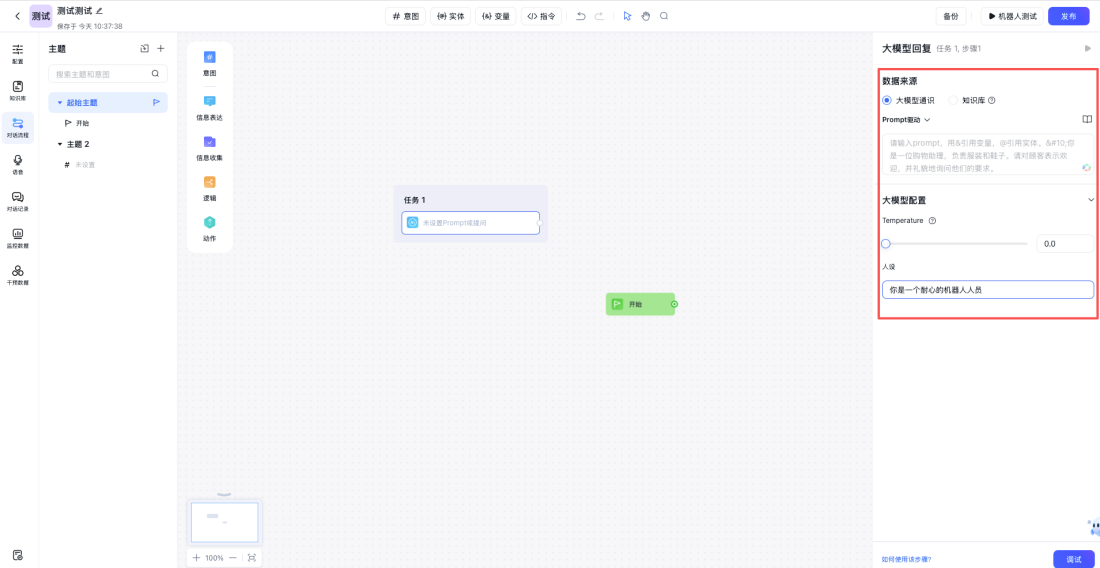
Task: Select the 未设置Prompt step in 任务 1
Action: tap(471, 222)
